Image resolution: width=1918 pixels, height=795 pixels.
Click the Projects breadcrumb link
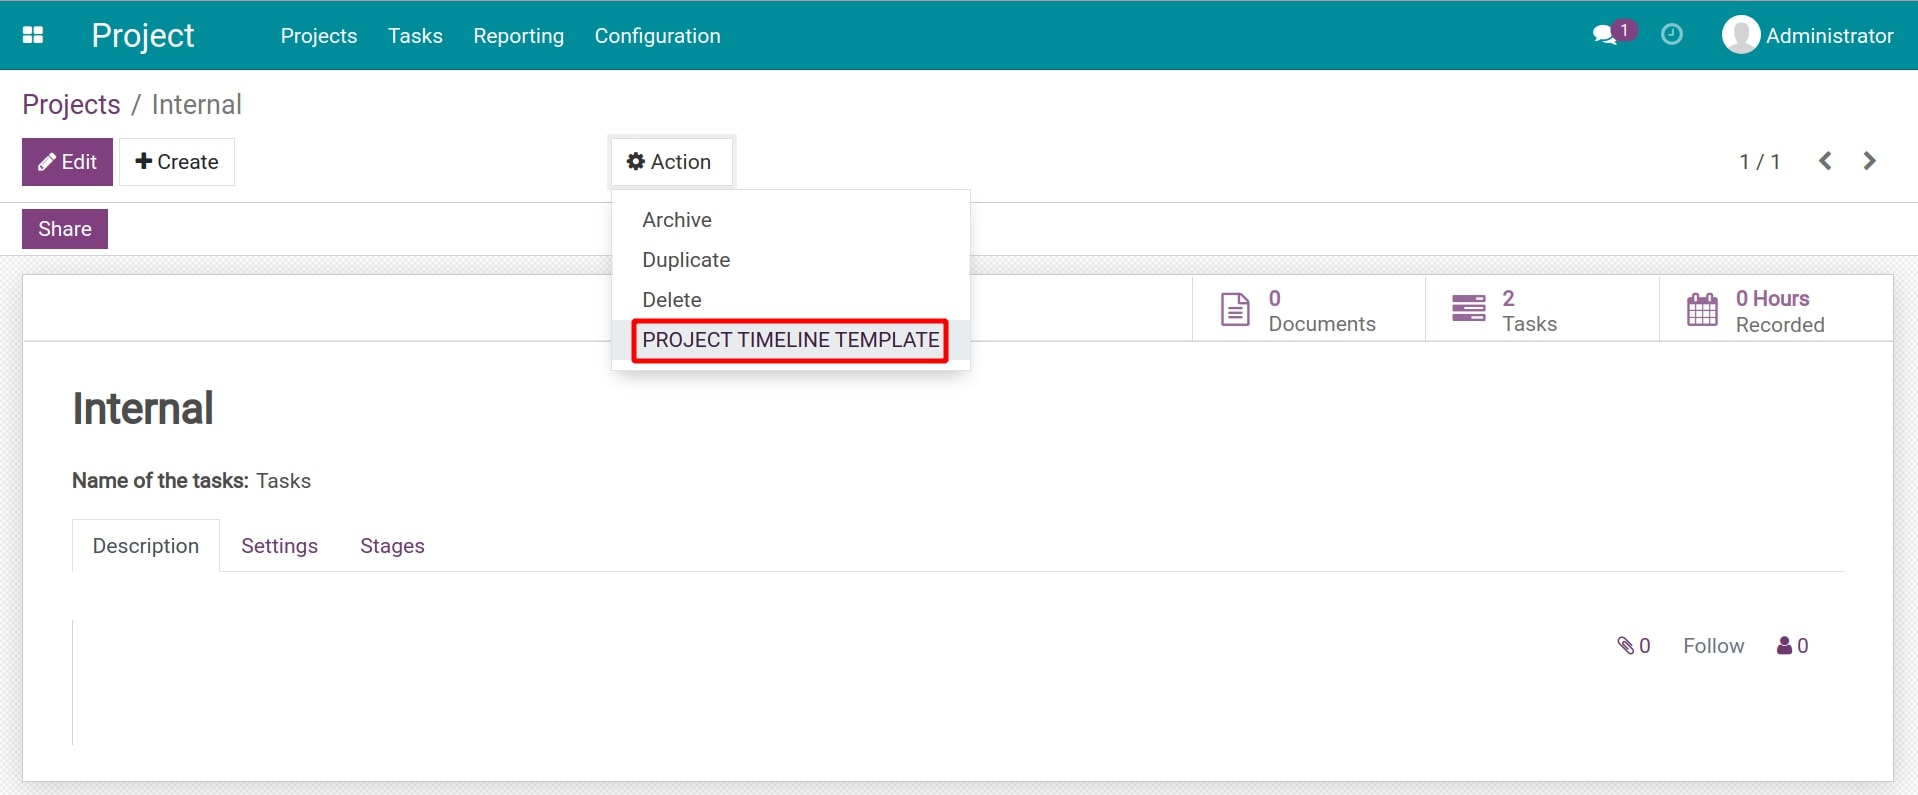(71, 105)
